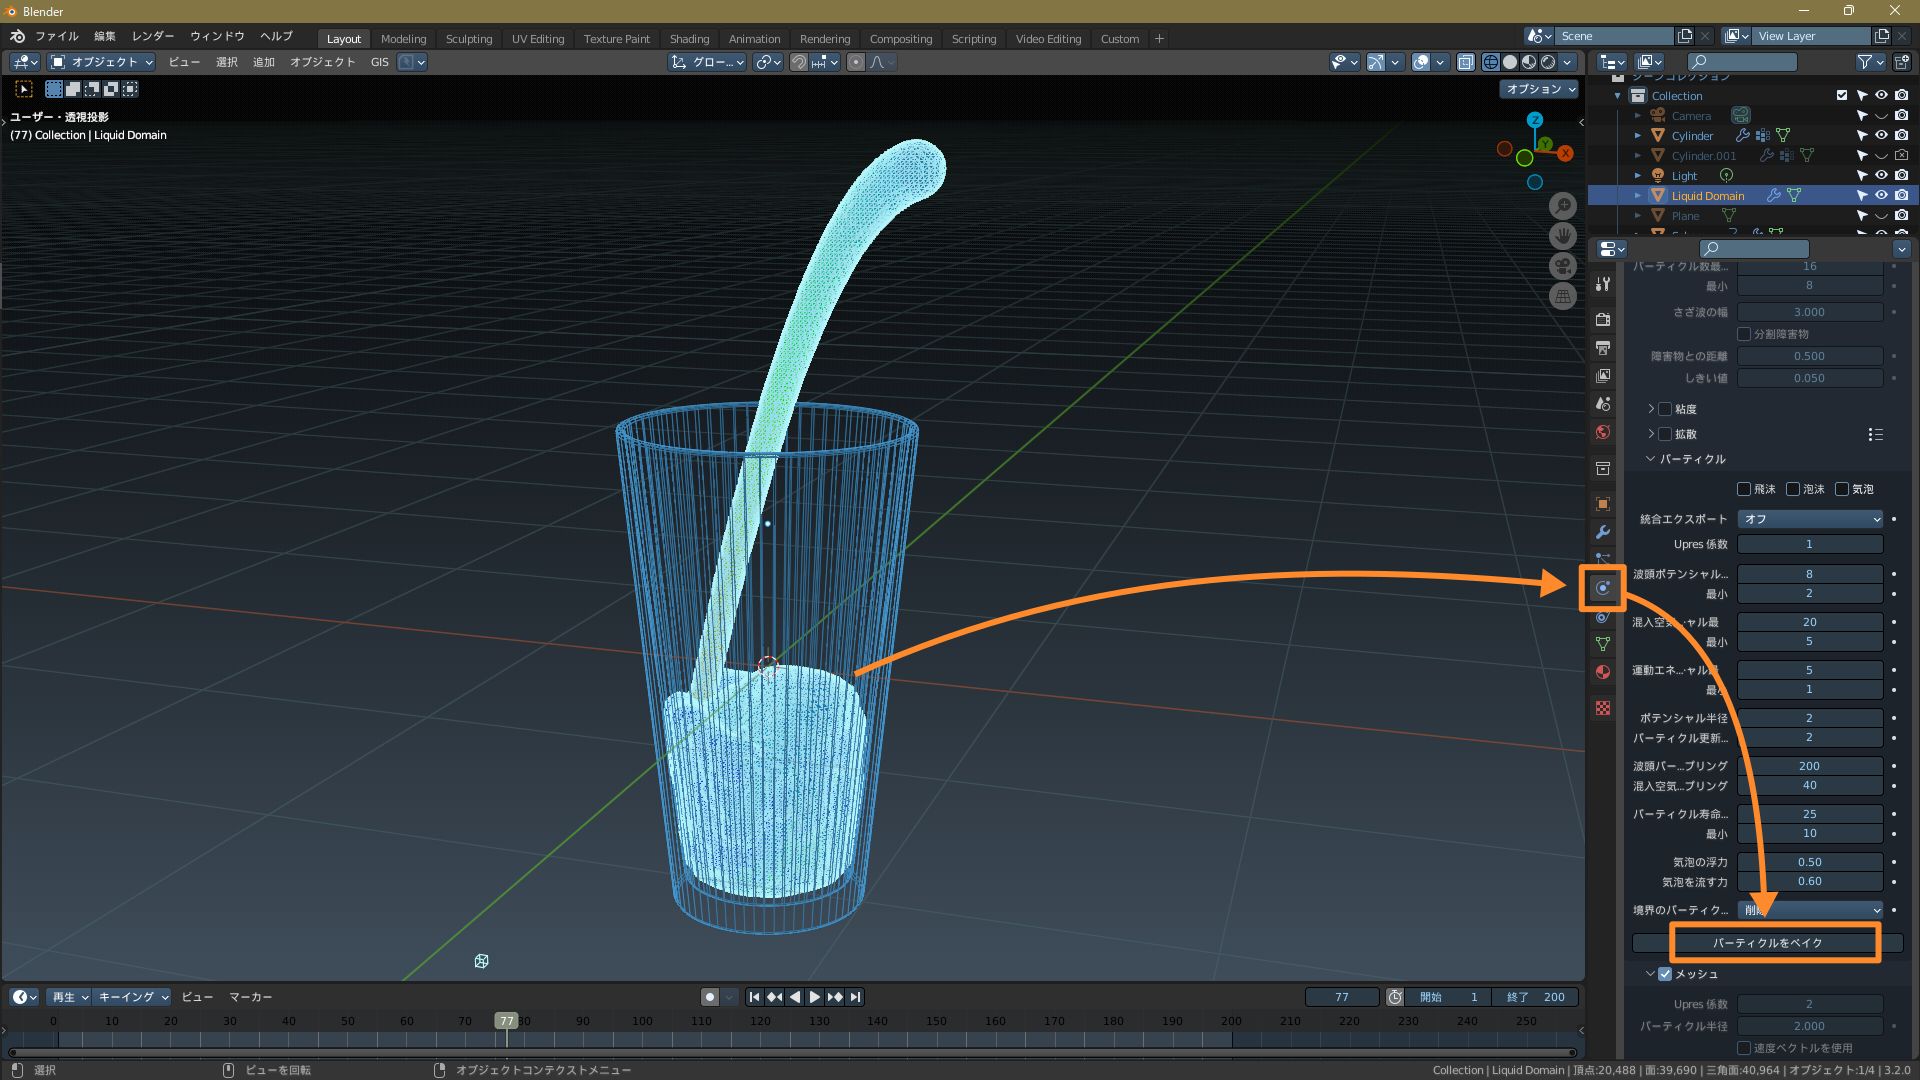Screen dimensions: 1920x1080
Task: Click the pan view hand gizmo
Action: (x=1563, y=236)
